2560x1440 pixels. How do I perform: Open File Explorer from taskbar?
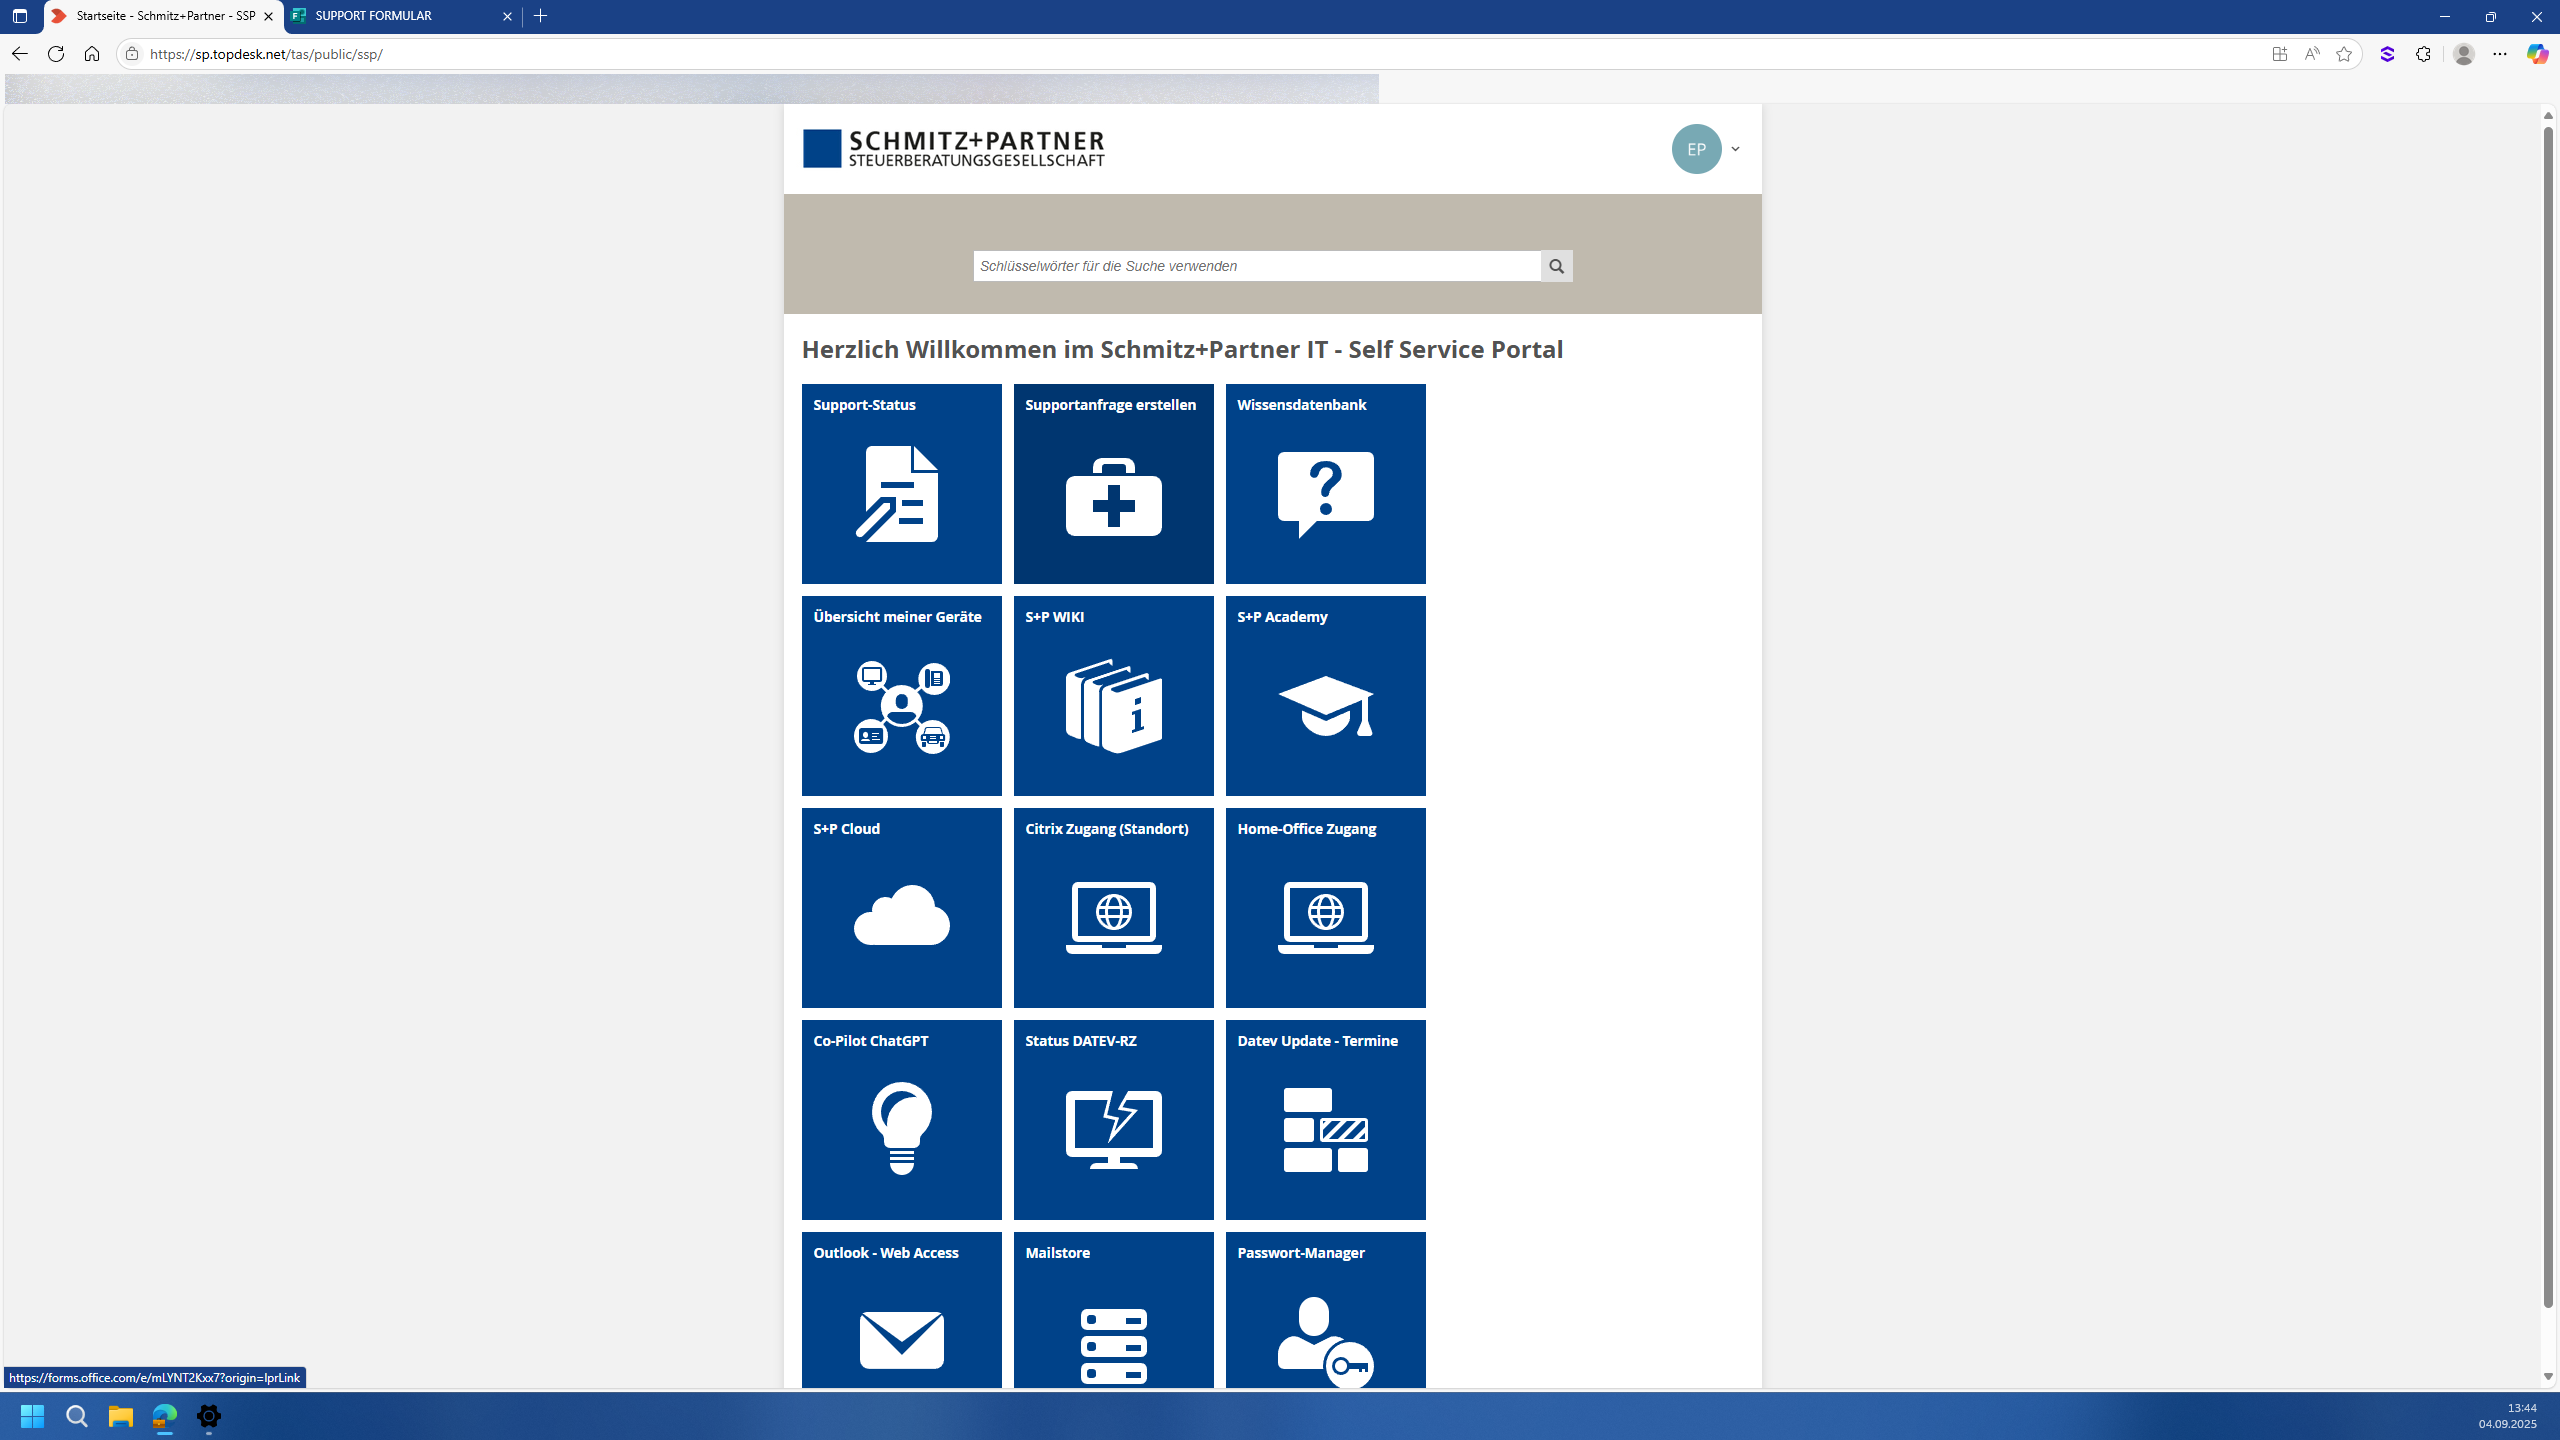(x=121, y=1416)
